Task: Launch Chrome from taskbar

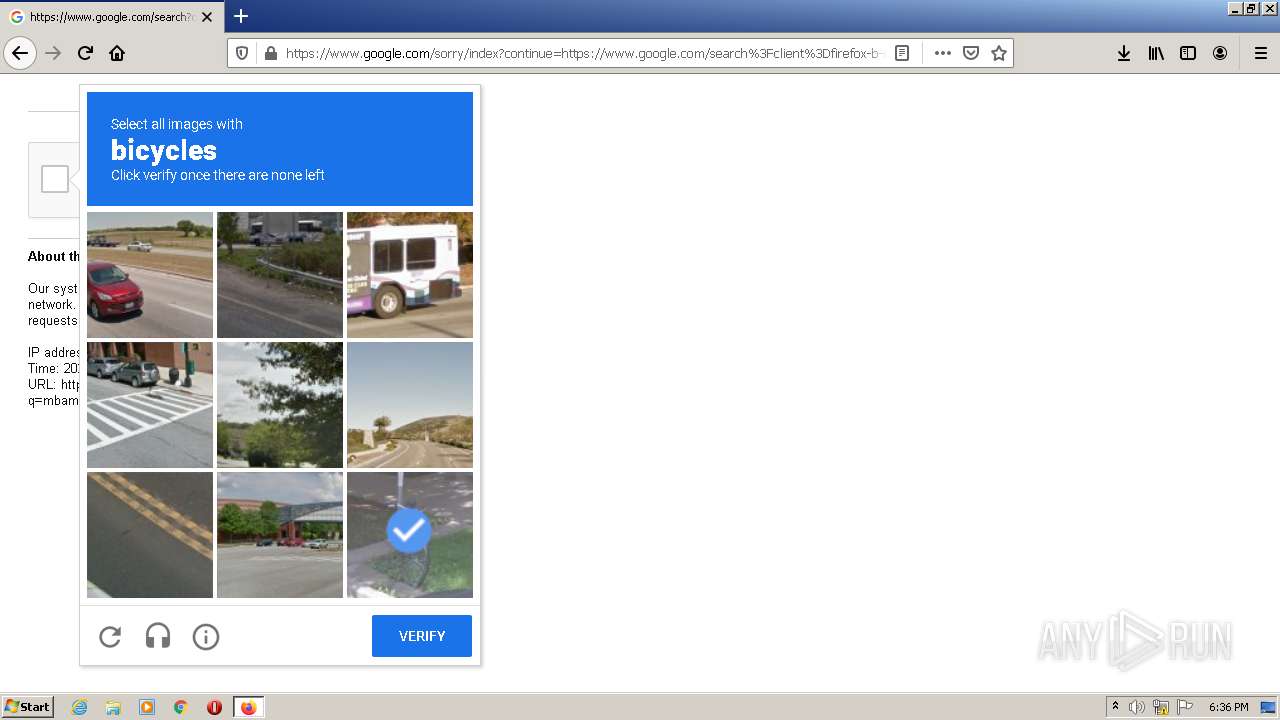Action: [181, 707]
